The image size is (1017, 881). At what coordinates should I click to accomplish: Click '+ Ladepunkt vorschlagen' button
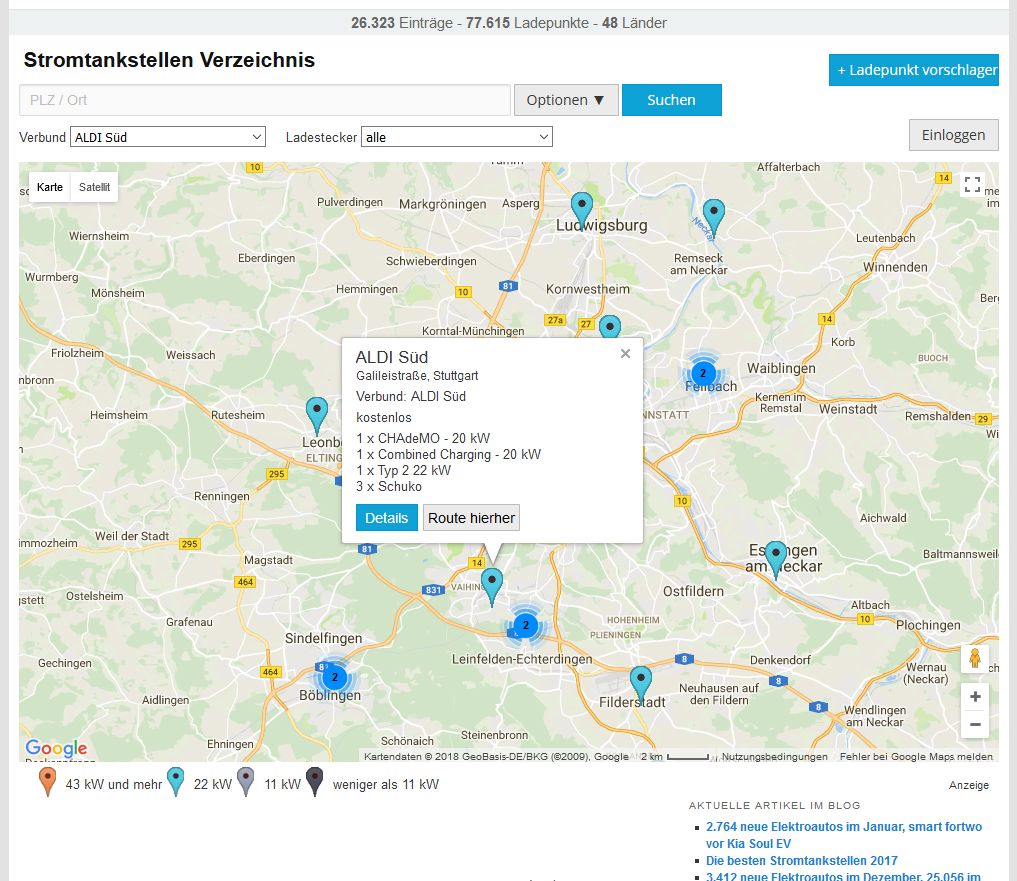[914, 70]
